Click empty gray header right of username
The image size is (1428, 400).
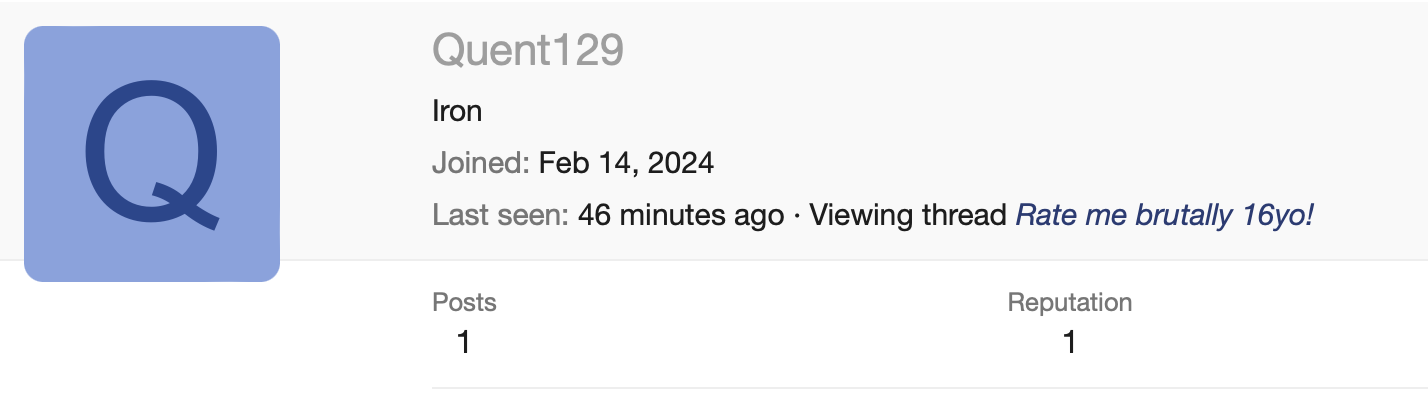coord(1000,50)
